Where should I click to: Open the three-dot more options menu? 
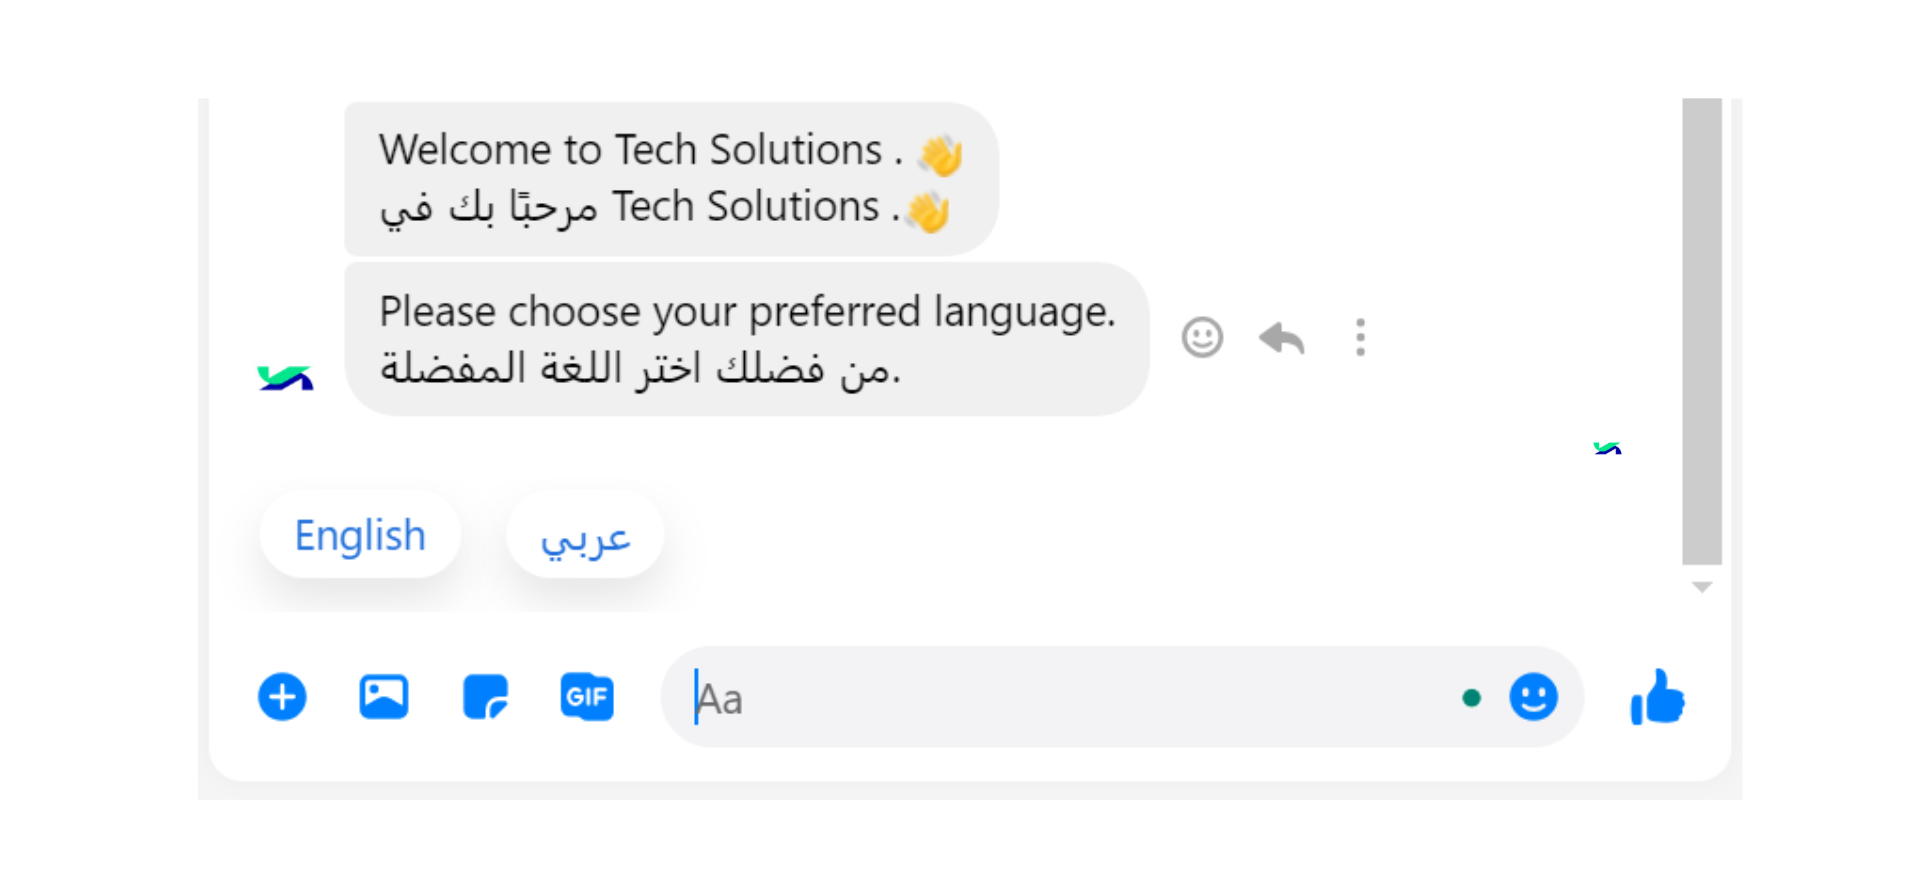click(x=1360, y=338)
